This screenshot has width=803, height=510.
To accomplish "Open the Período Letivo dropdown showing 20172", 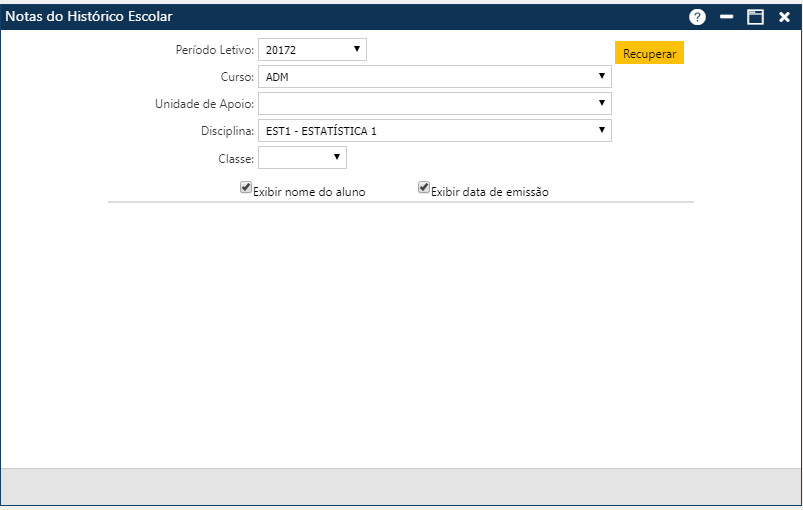I will [x=312, y=50].
